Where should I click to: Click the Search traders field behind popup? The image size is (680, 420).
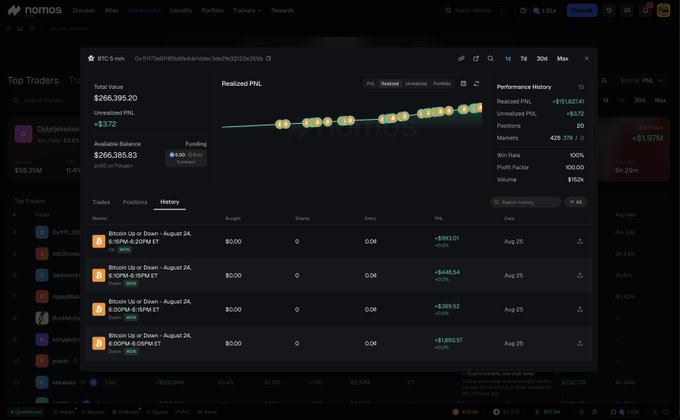(46, 100)
